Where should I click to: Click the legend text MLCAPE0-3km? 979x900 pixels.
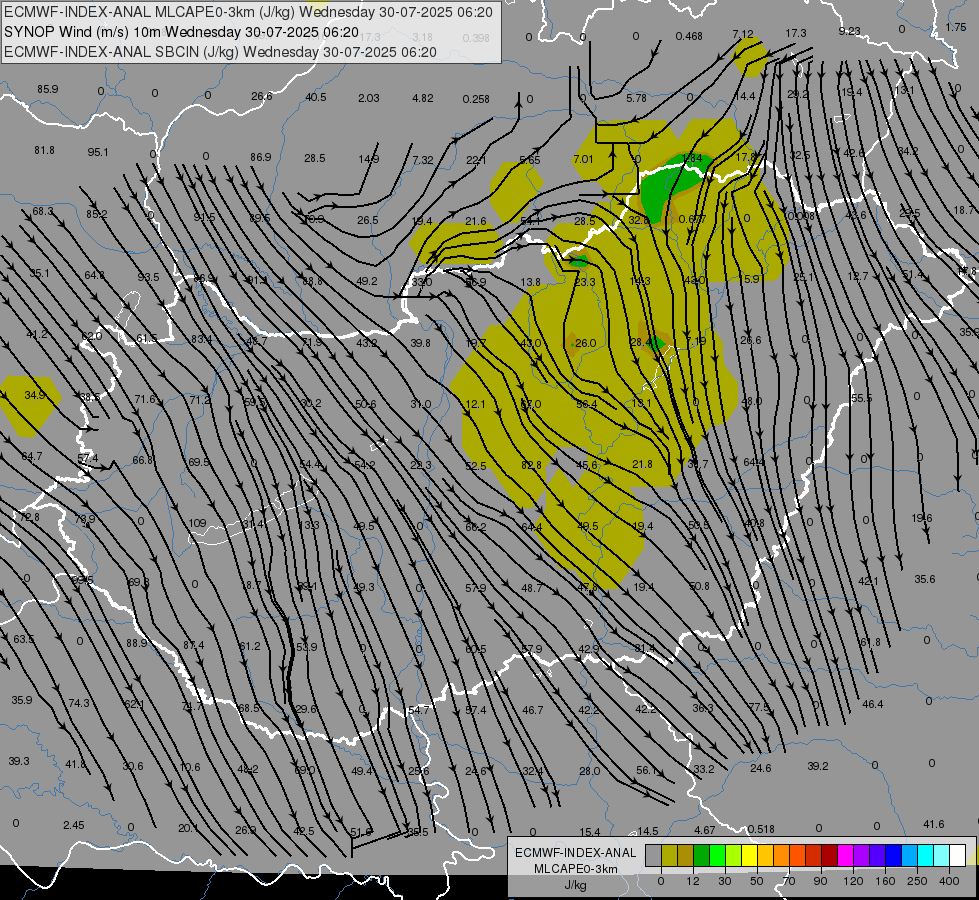(575, 869)
